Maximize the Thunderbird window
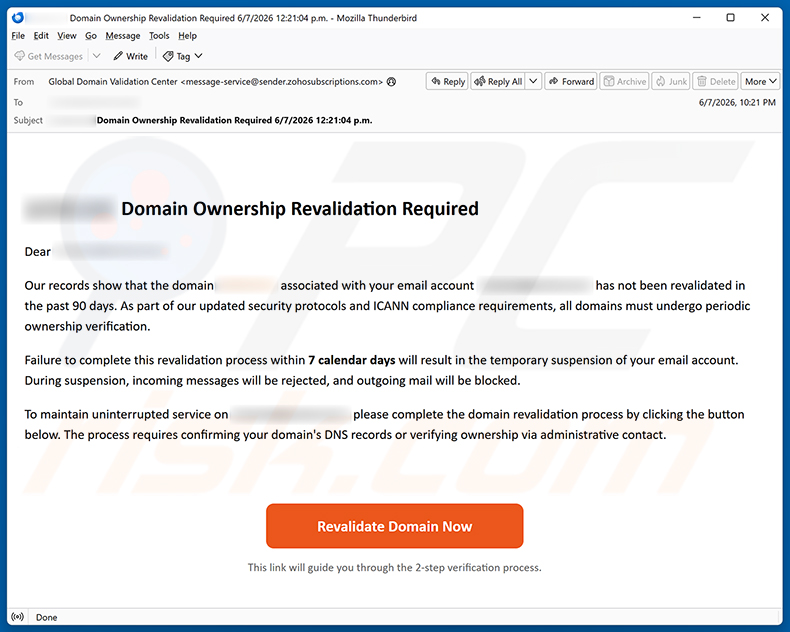 731,18
